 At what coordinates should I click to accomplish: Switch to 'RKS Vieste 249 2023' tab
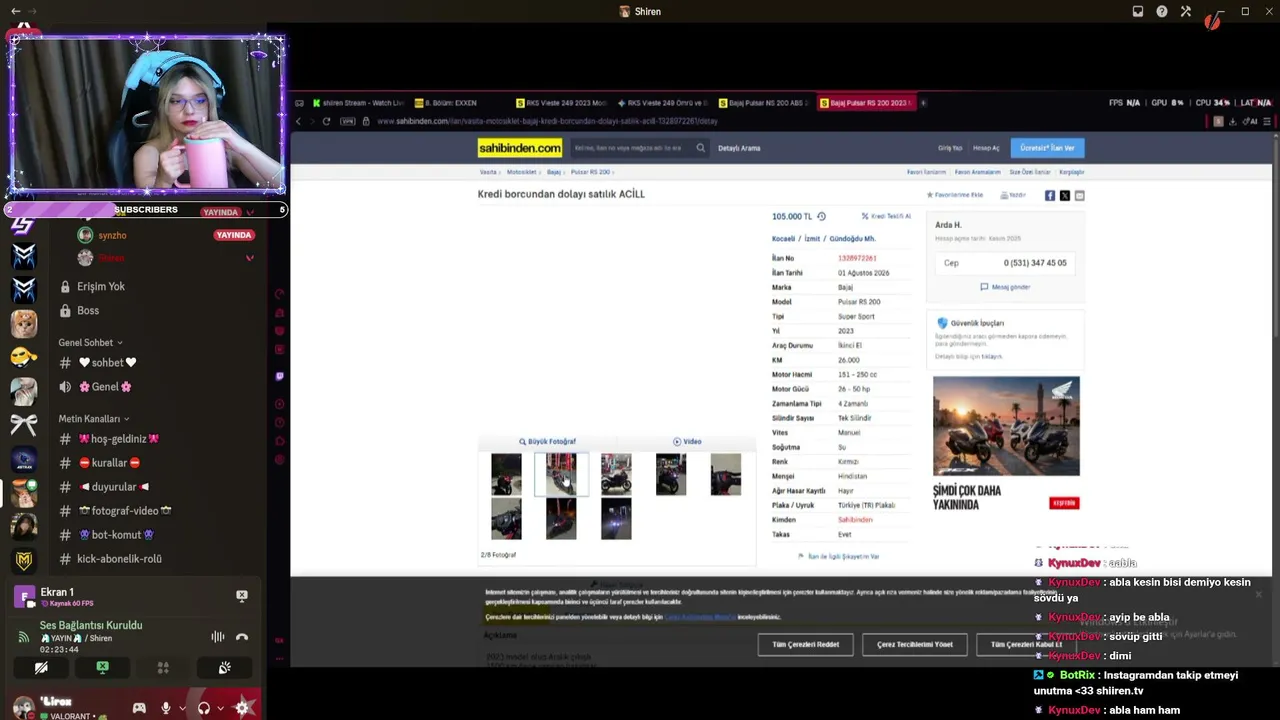tap(560, 103)
